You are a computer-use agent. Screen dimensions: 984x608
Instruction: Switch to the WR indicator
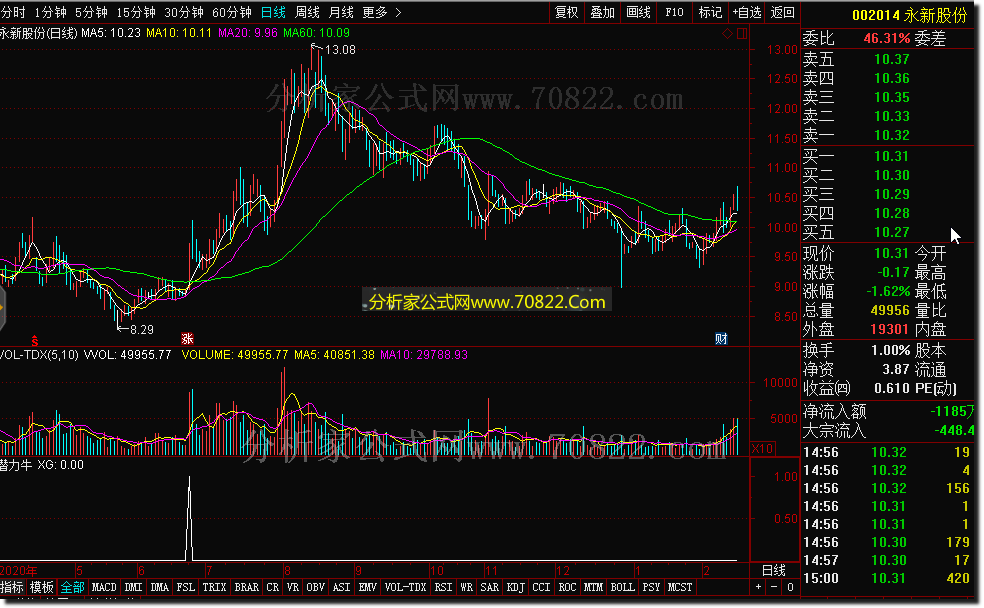pos(467,587)
